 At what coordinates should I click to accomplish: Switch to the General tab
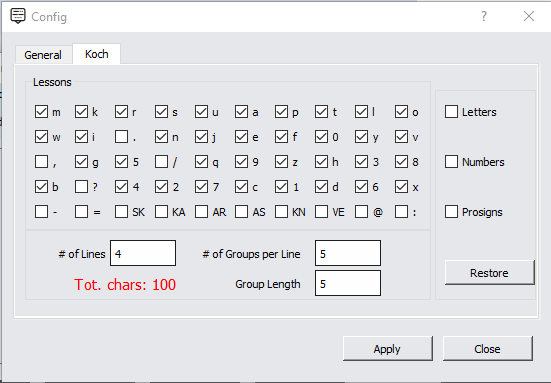tap(43, 55)
